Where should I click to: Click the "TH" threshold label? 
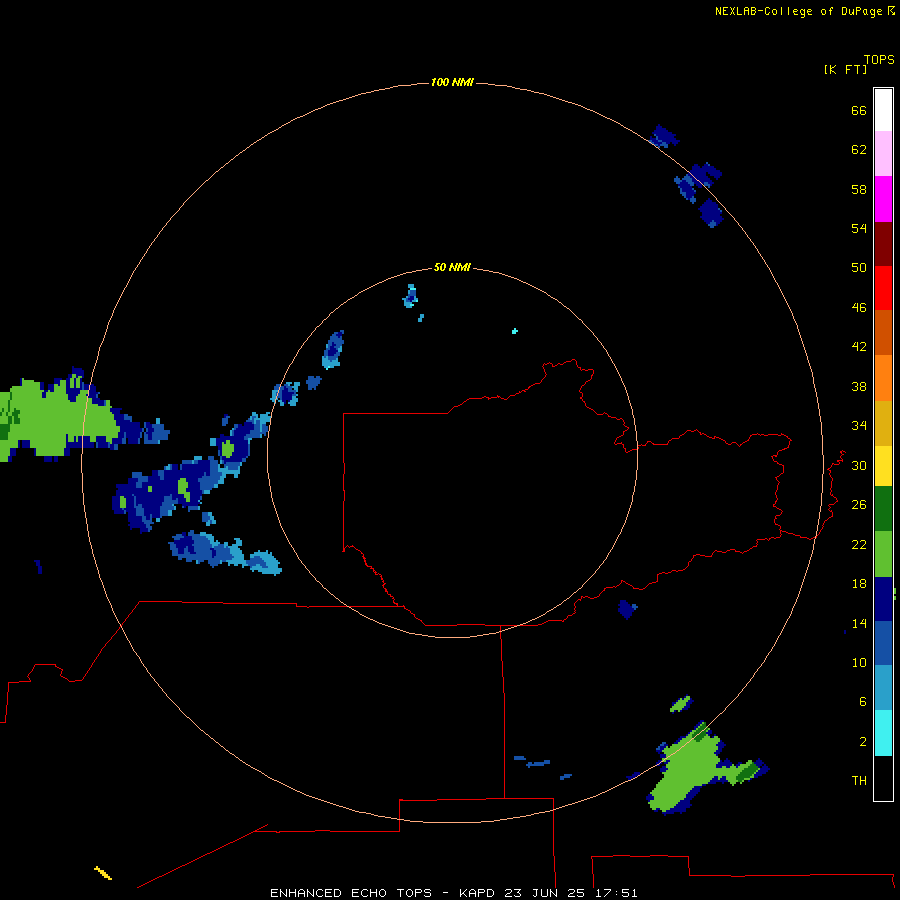click(859, 780)
